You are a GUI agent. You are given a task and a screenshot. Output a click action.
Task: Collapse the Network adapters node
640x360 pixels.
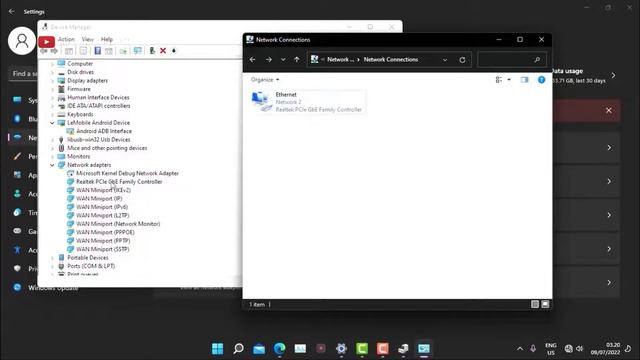52,165
